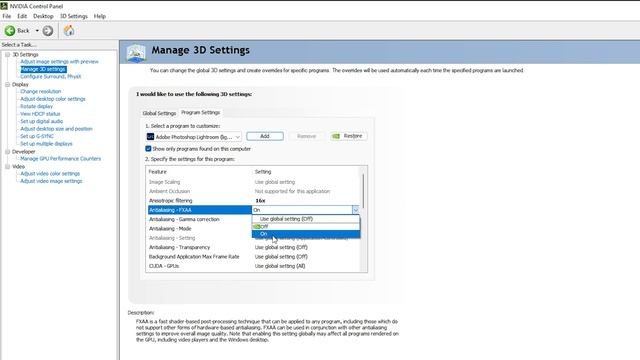Open the 3D Settings menu
640x360 pixels.
point(74,16)
